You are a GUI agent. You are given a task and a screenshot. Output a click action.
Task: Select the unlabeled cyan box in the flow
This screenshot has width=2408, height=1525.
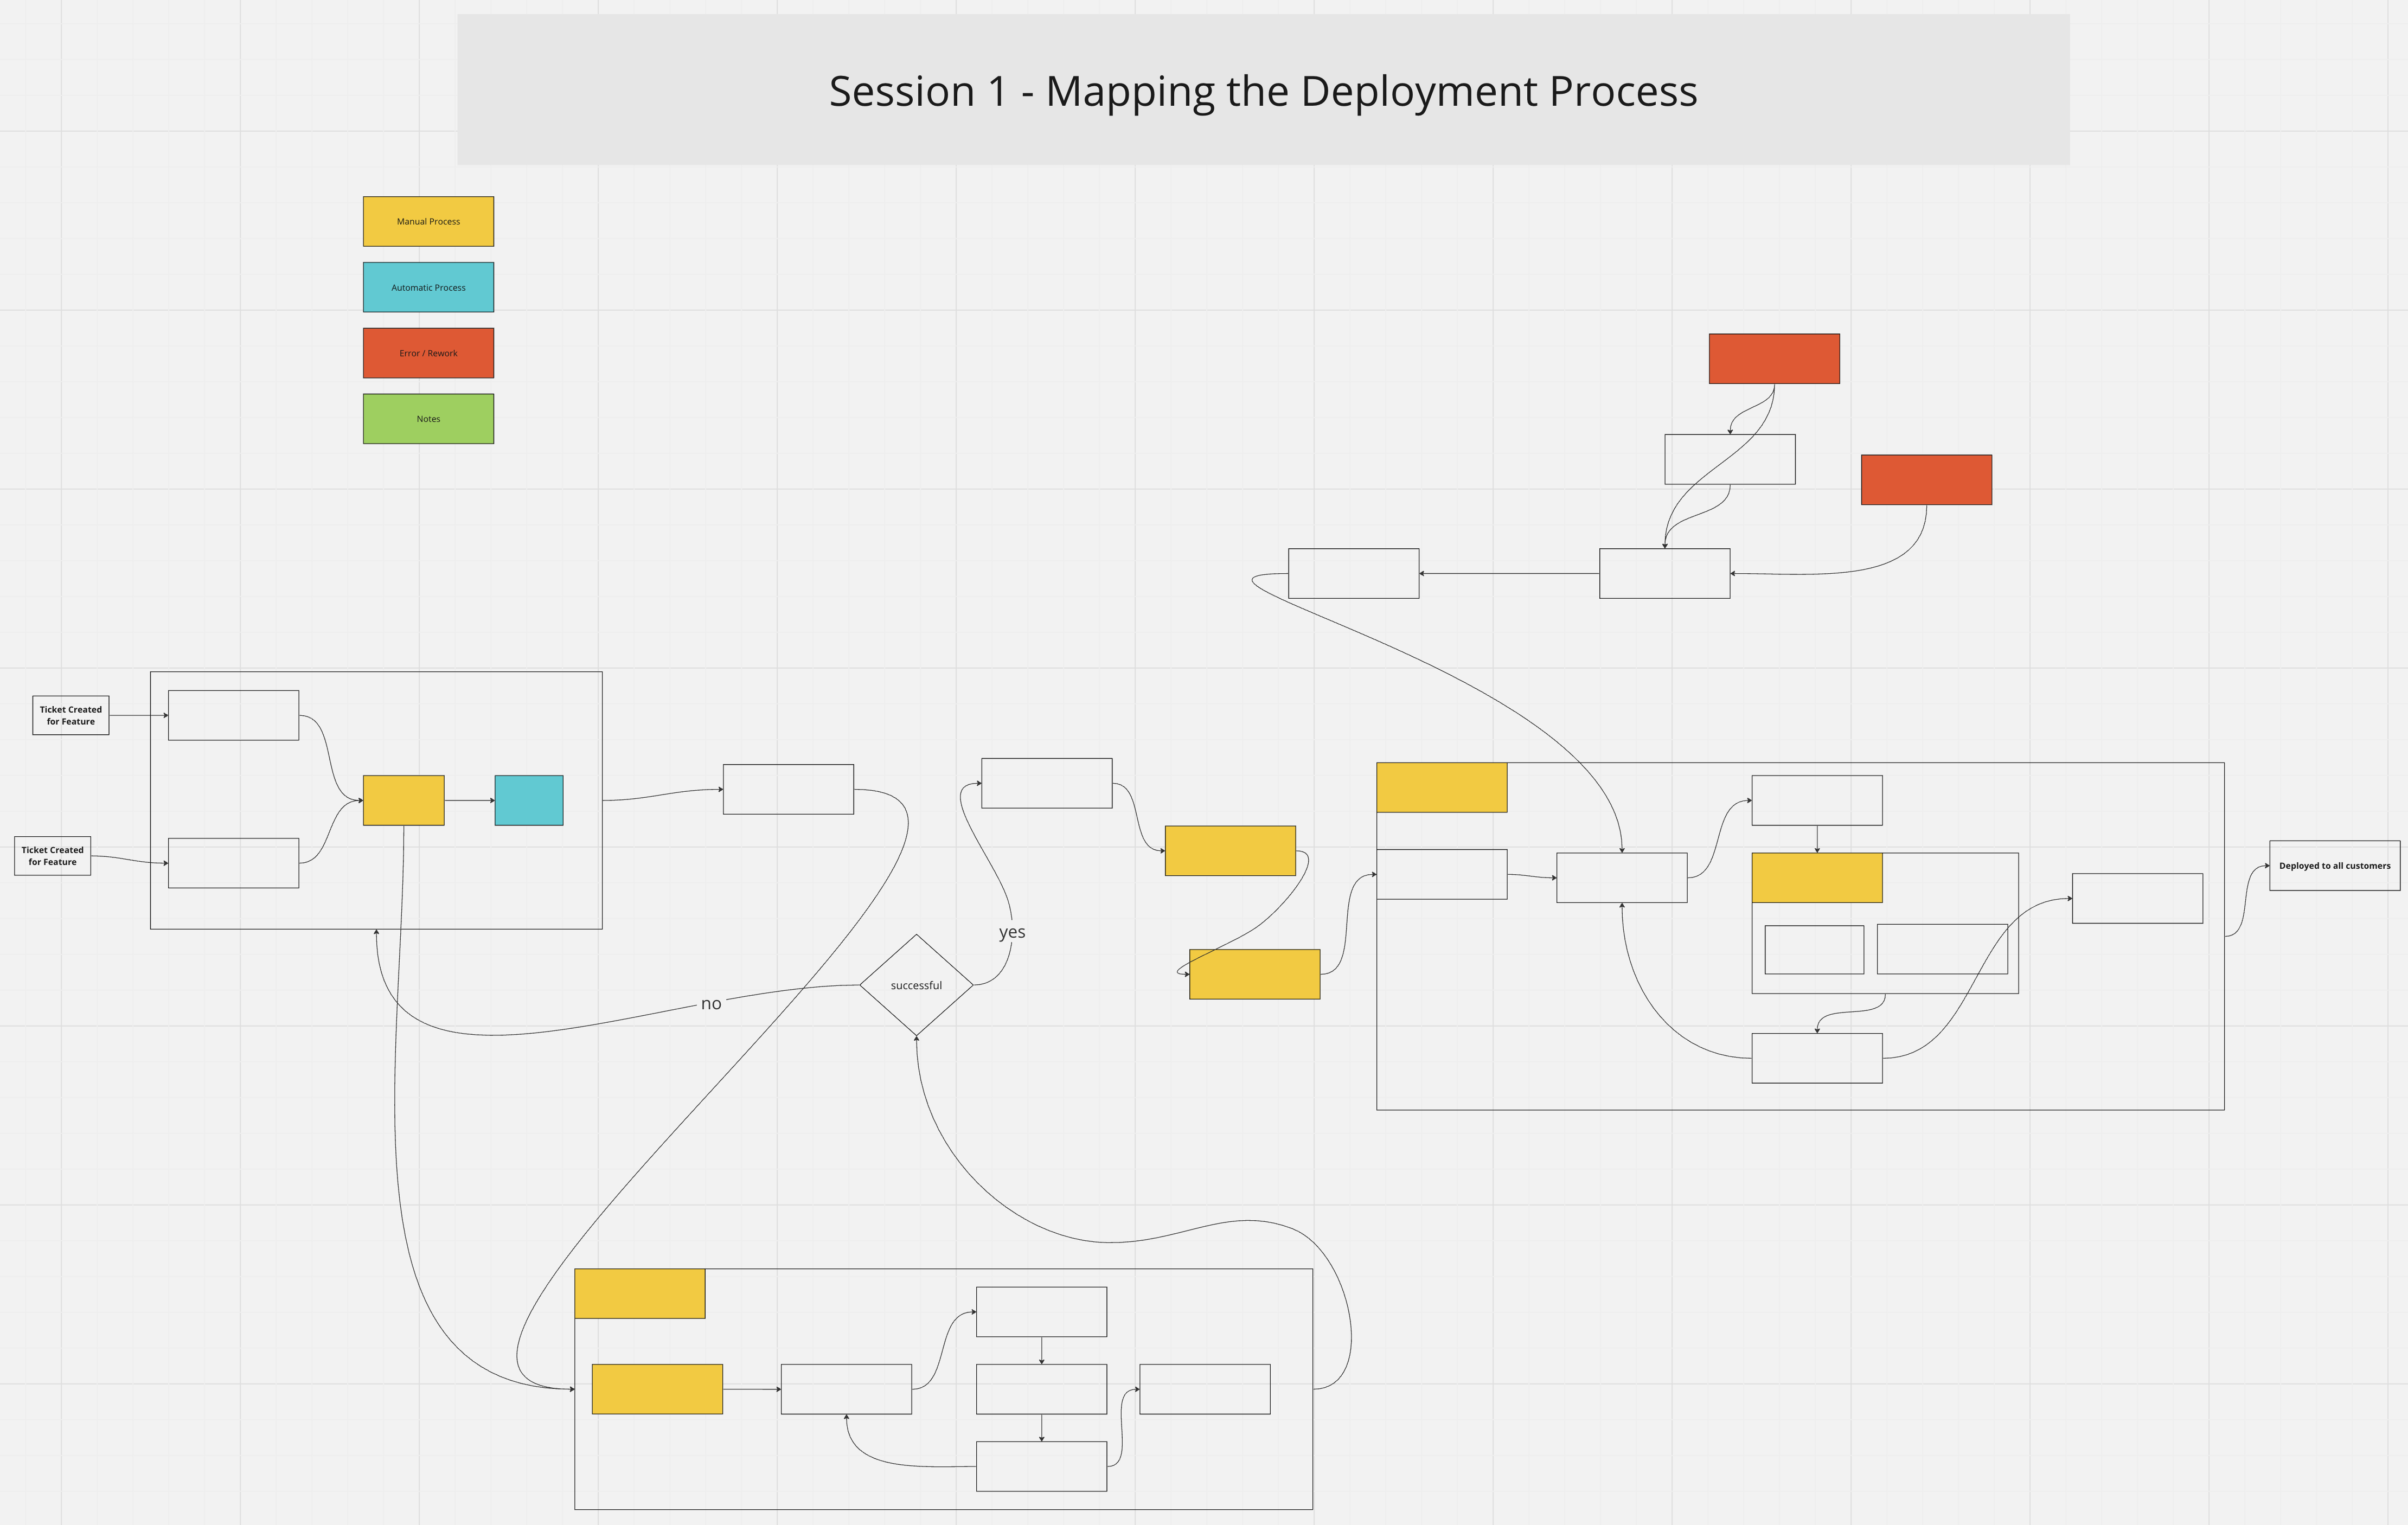[x=529, y=800]
